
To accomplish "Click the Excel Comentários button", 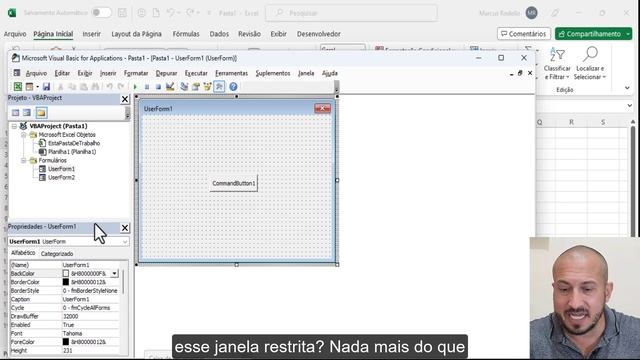I will pyautogui.click(x=524, y=34).
